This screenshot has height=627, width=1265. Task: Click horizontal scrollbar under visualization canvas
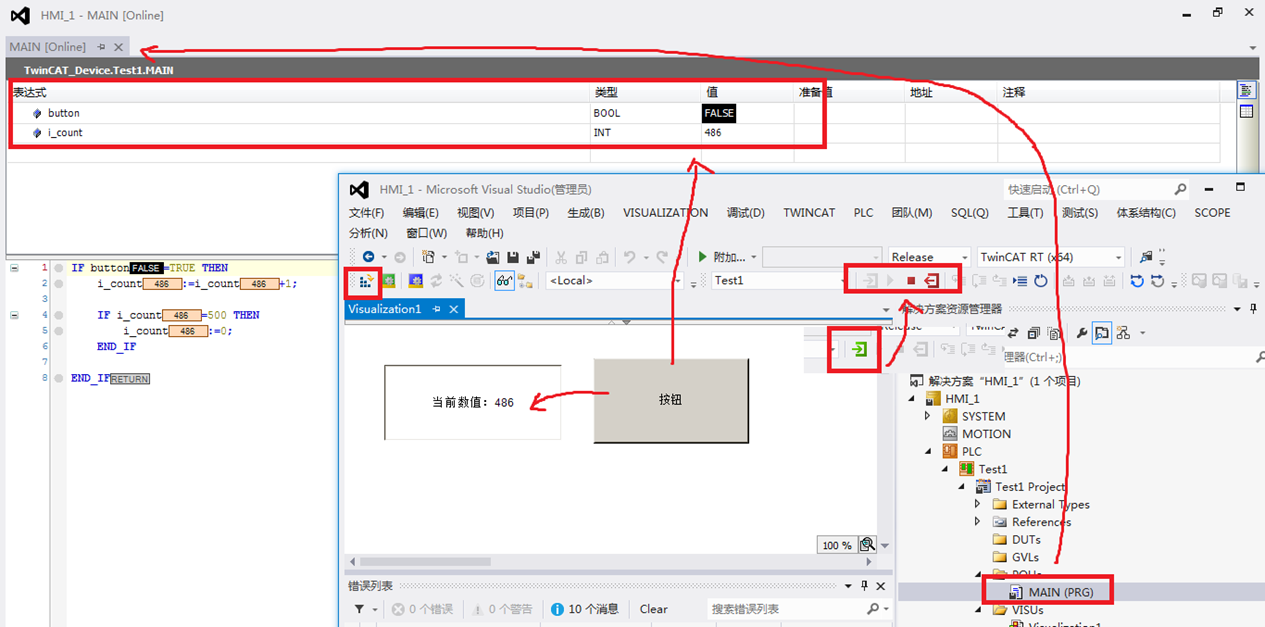point(425,562)
